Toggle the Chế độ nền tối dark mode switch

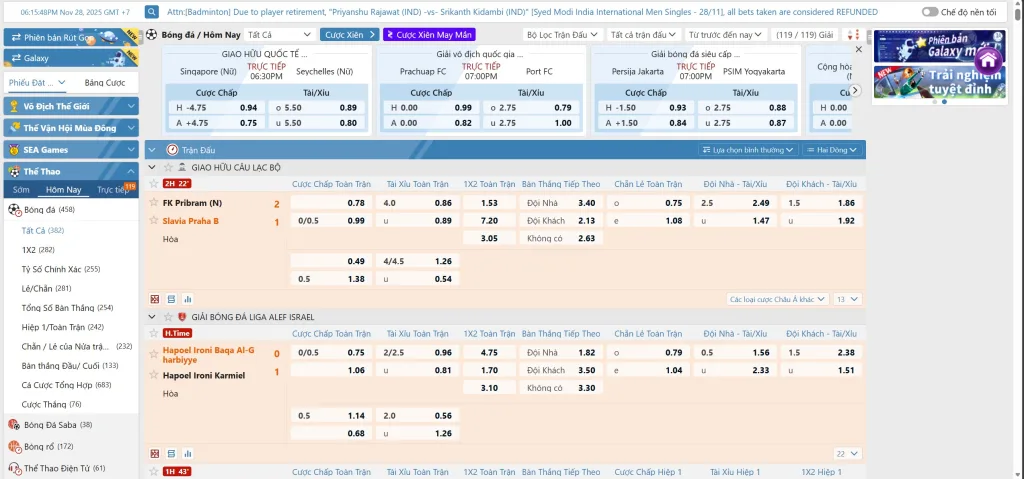coord(931,12)
